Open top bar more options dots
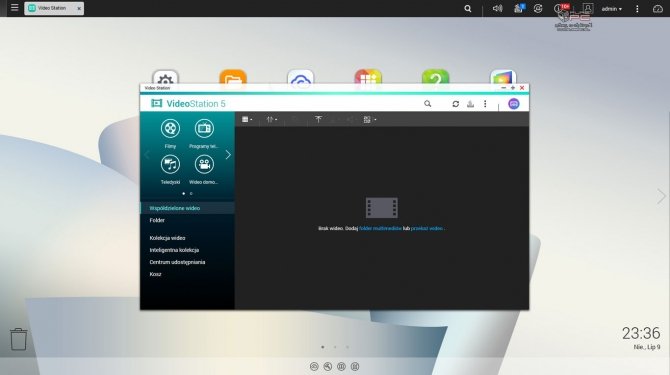The width and height of the screenshot is (670, 375). point(637,9)
